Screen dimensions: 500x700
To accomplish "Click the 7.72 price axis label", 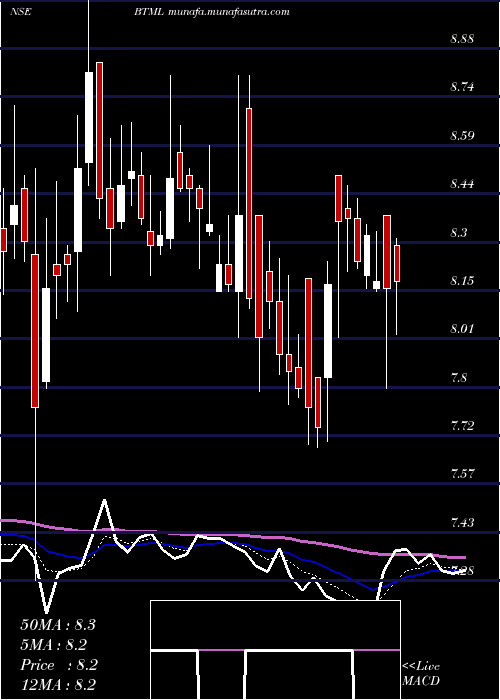I will coord(462,426).
